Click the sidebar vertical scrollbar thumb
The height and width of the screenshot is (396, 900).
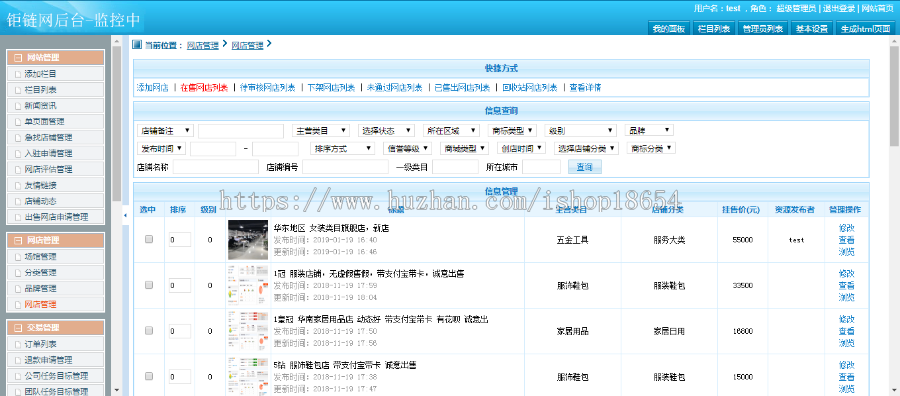coord(117,123)
